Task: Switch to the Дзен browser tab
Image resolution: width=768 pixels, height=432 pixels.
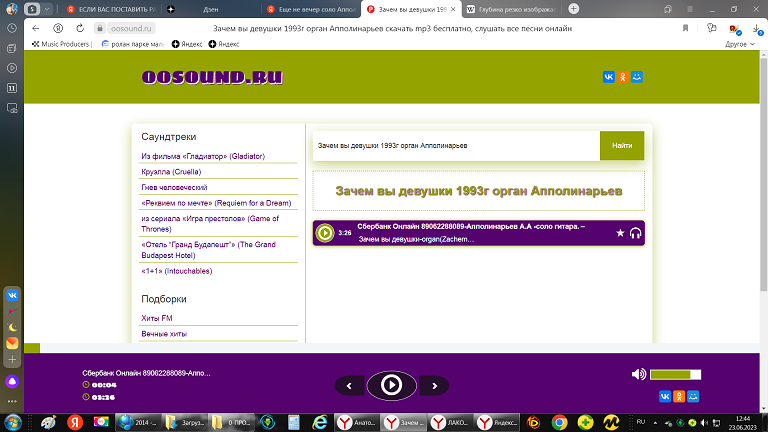Action: click(211, 9)
